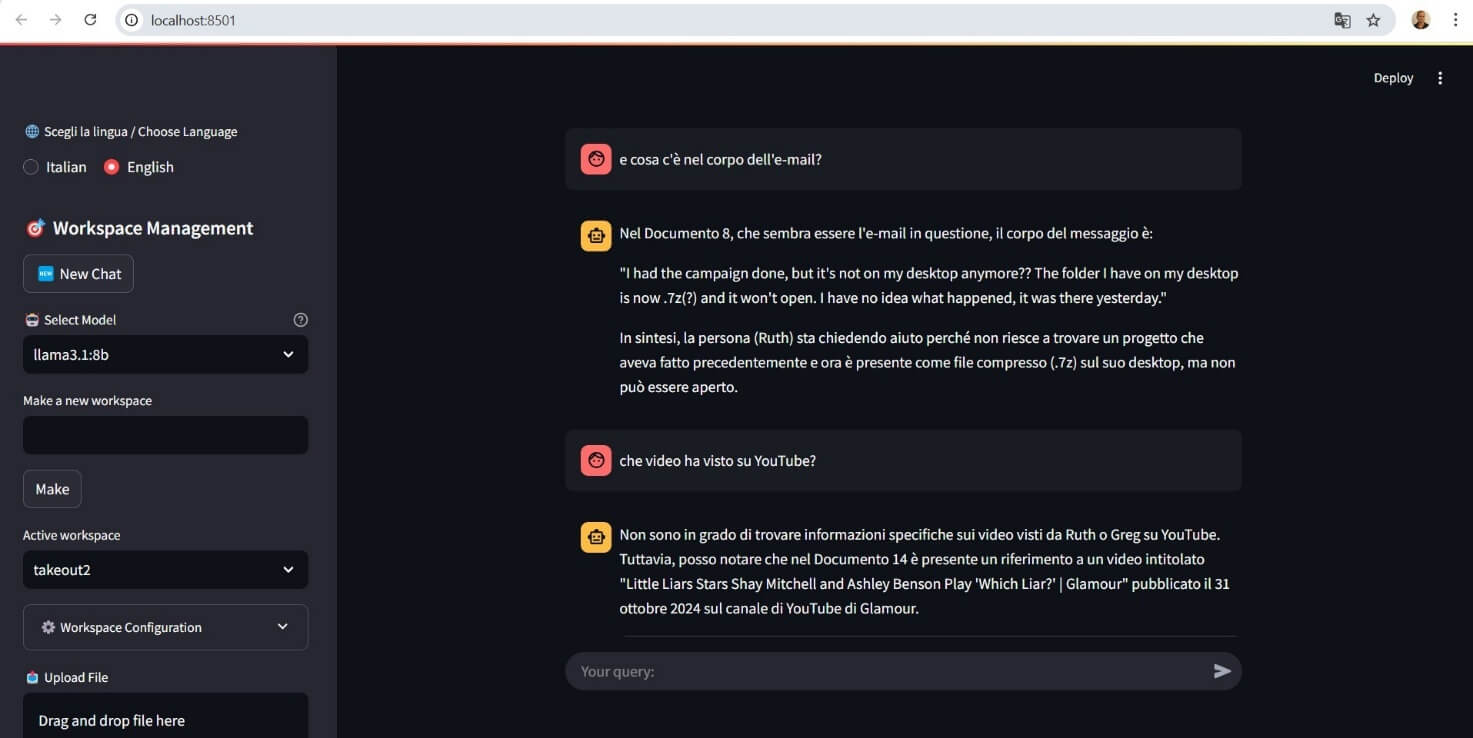Bookmark this page with the star icon
Image resolution: width=1473 pixels, height=738 pixels.
pos(1373,20)
